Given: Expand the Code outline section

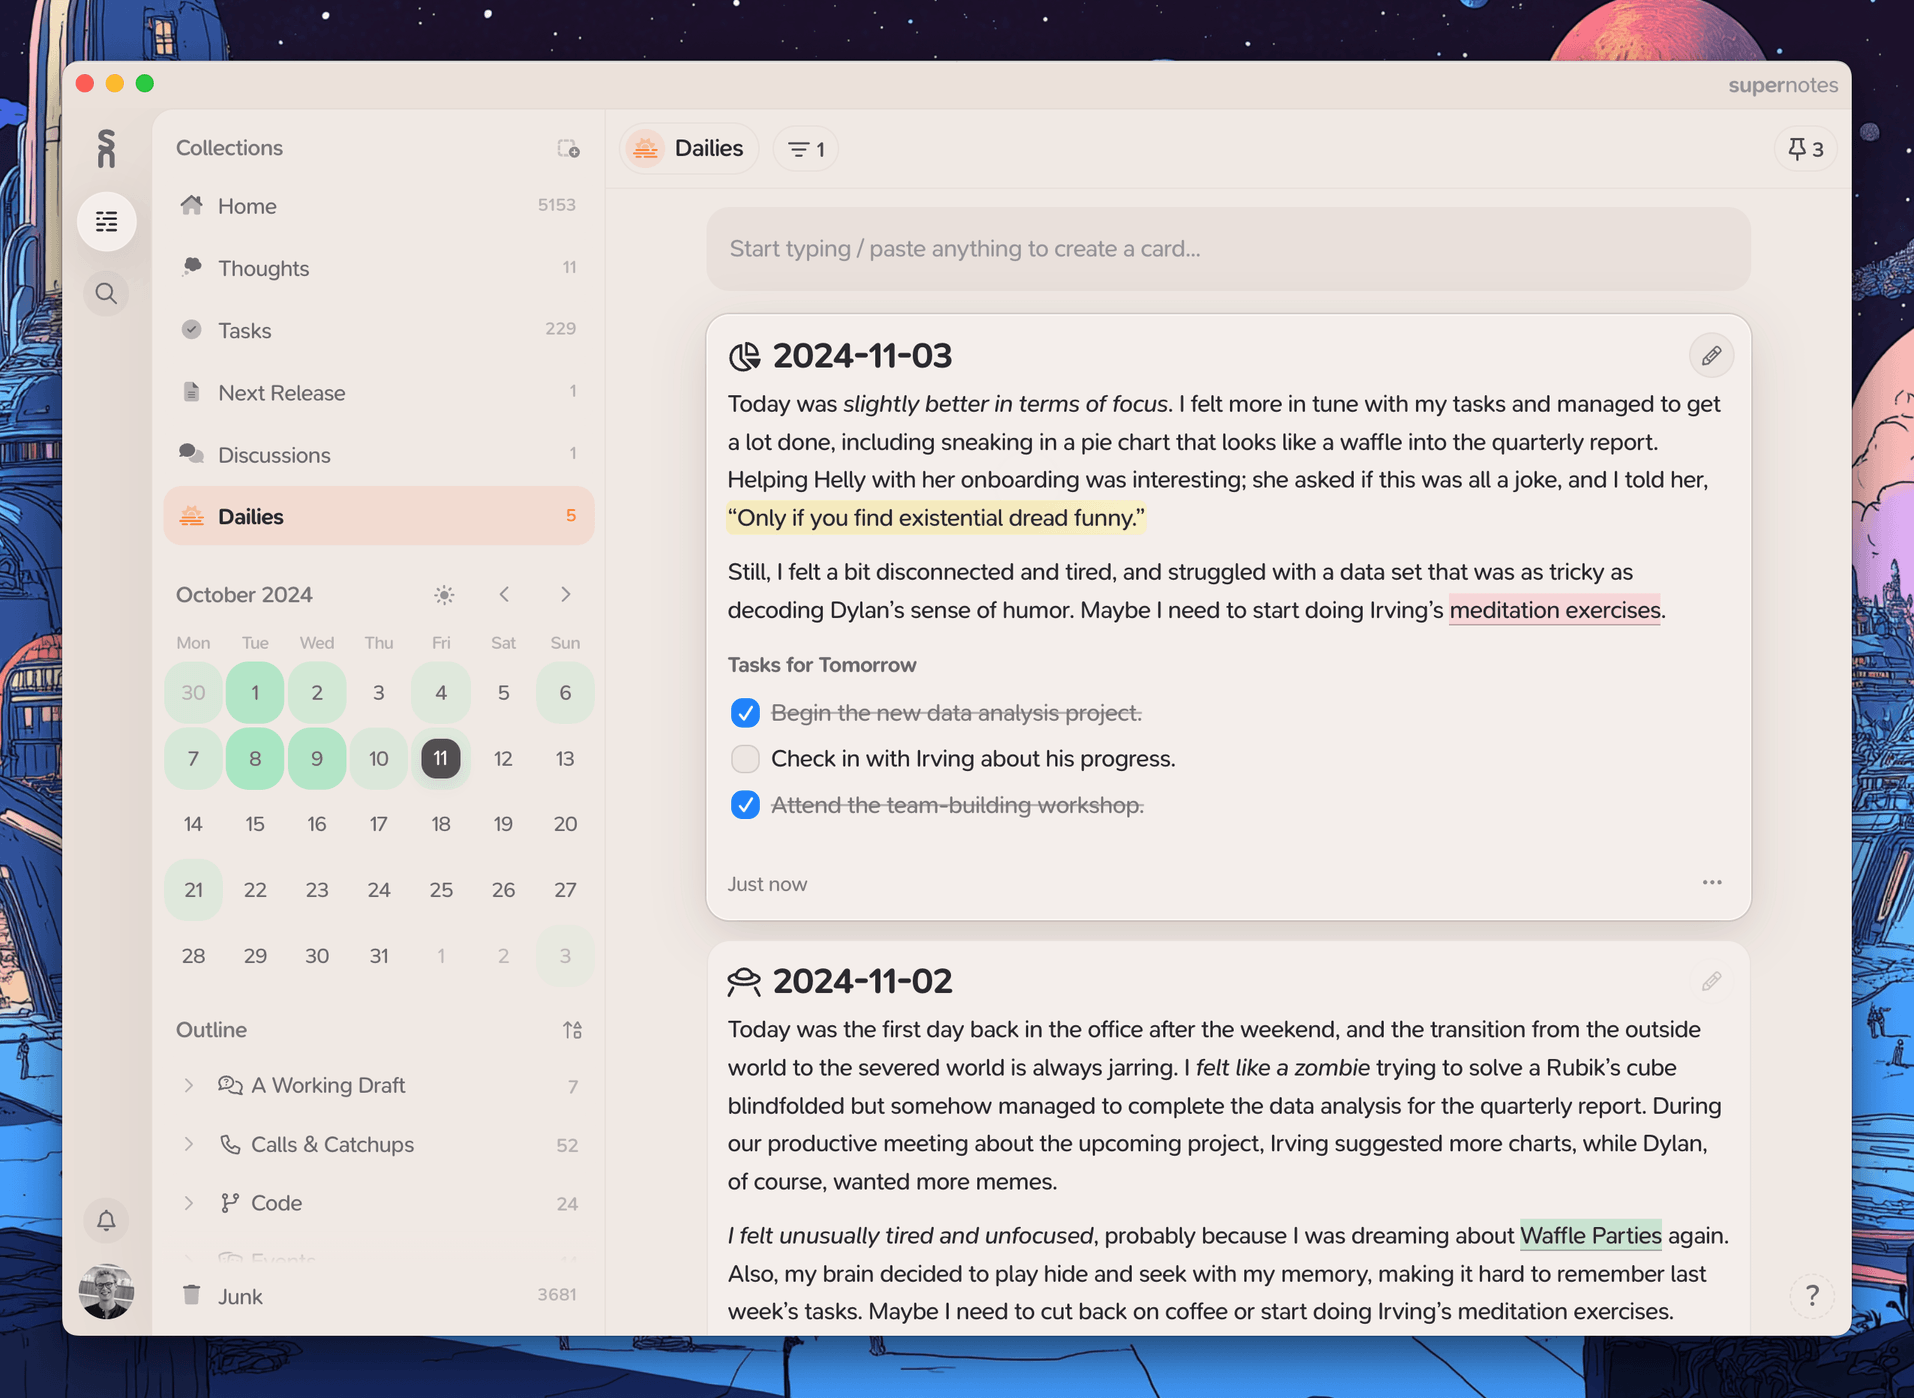Looking at the screenshot, I should pyautogui.click(x=189, y=1203).
